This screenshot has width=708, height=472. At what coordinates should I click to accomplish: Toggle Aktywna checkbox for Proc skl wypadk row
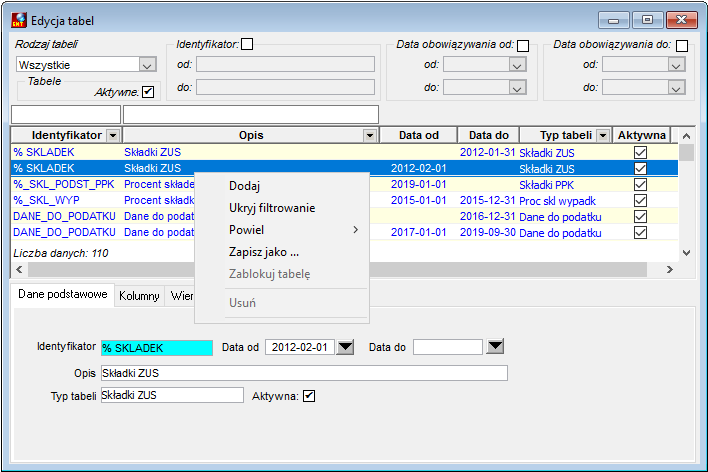pyautogui.click(x=640, y=201)
